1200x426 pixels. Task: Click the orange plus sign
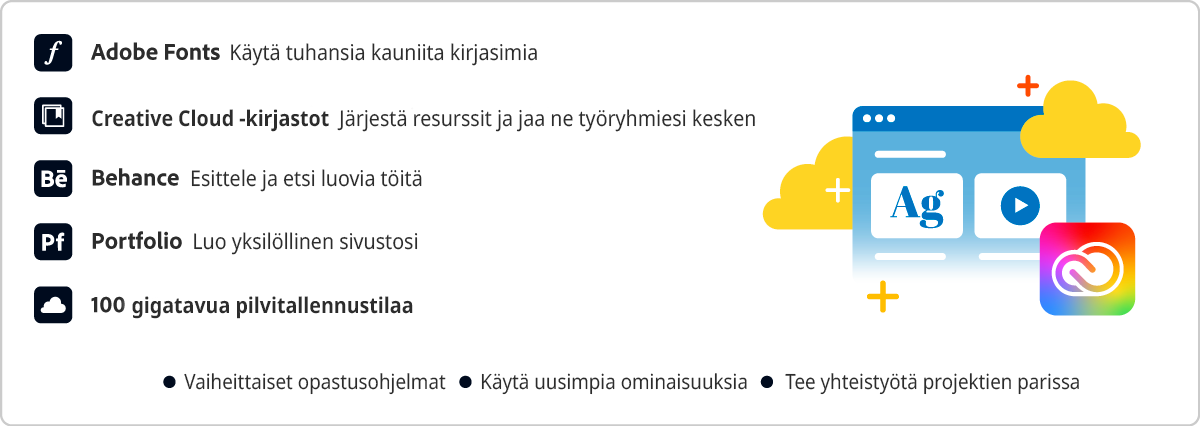pos(1027,86)
